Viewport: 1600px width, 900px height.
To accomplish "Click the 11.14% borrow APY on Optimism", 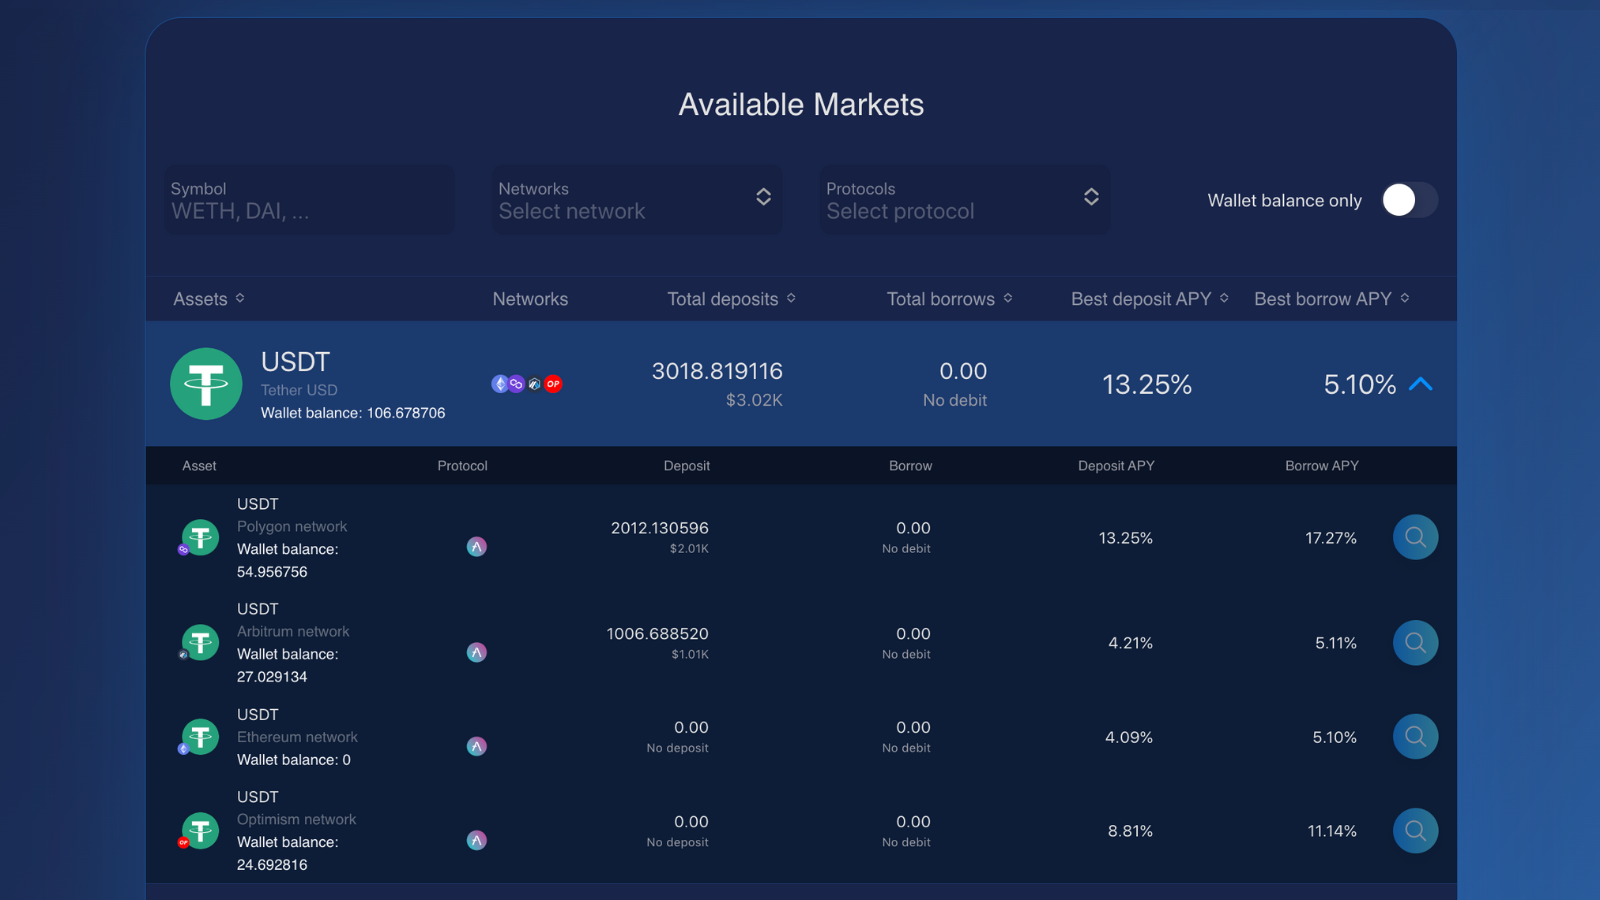I will pos(1332,831).
